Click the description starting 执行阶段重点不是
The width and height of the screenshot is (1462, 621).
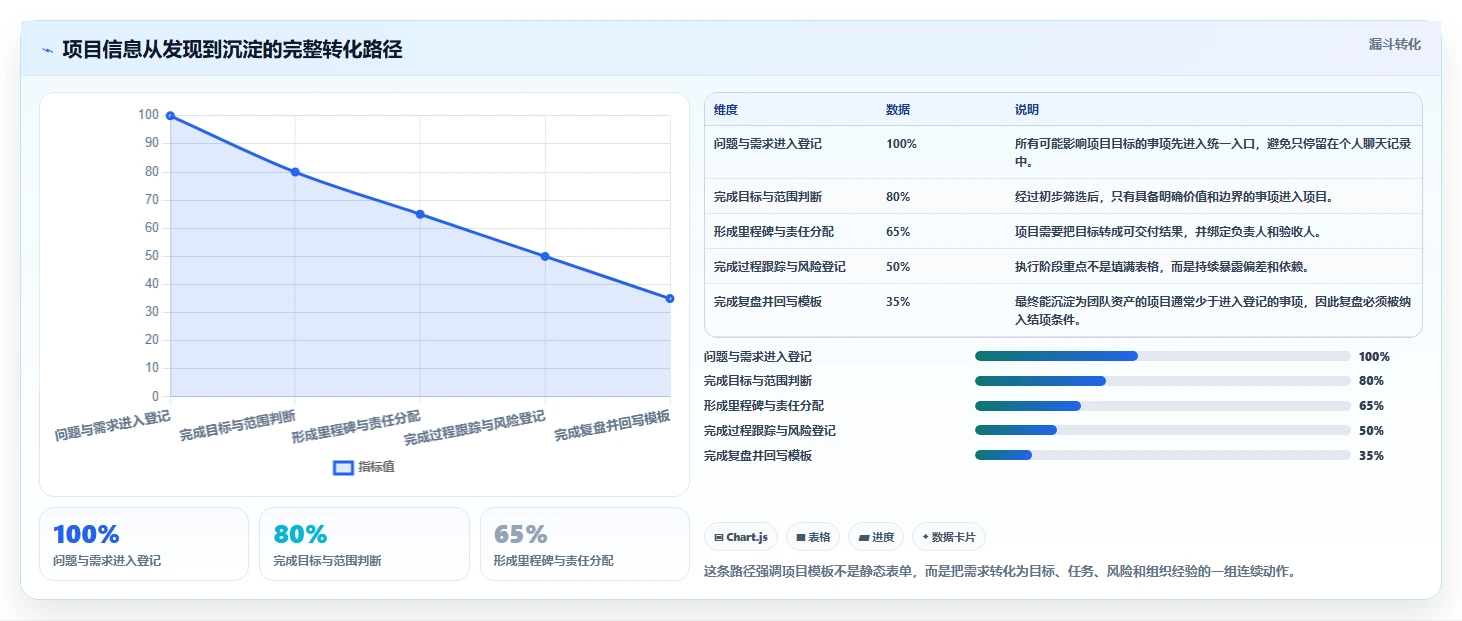pos(1162,267)
